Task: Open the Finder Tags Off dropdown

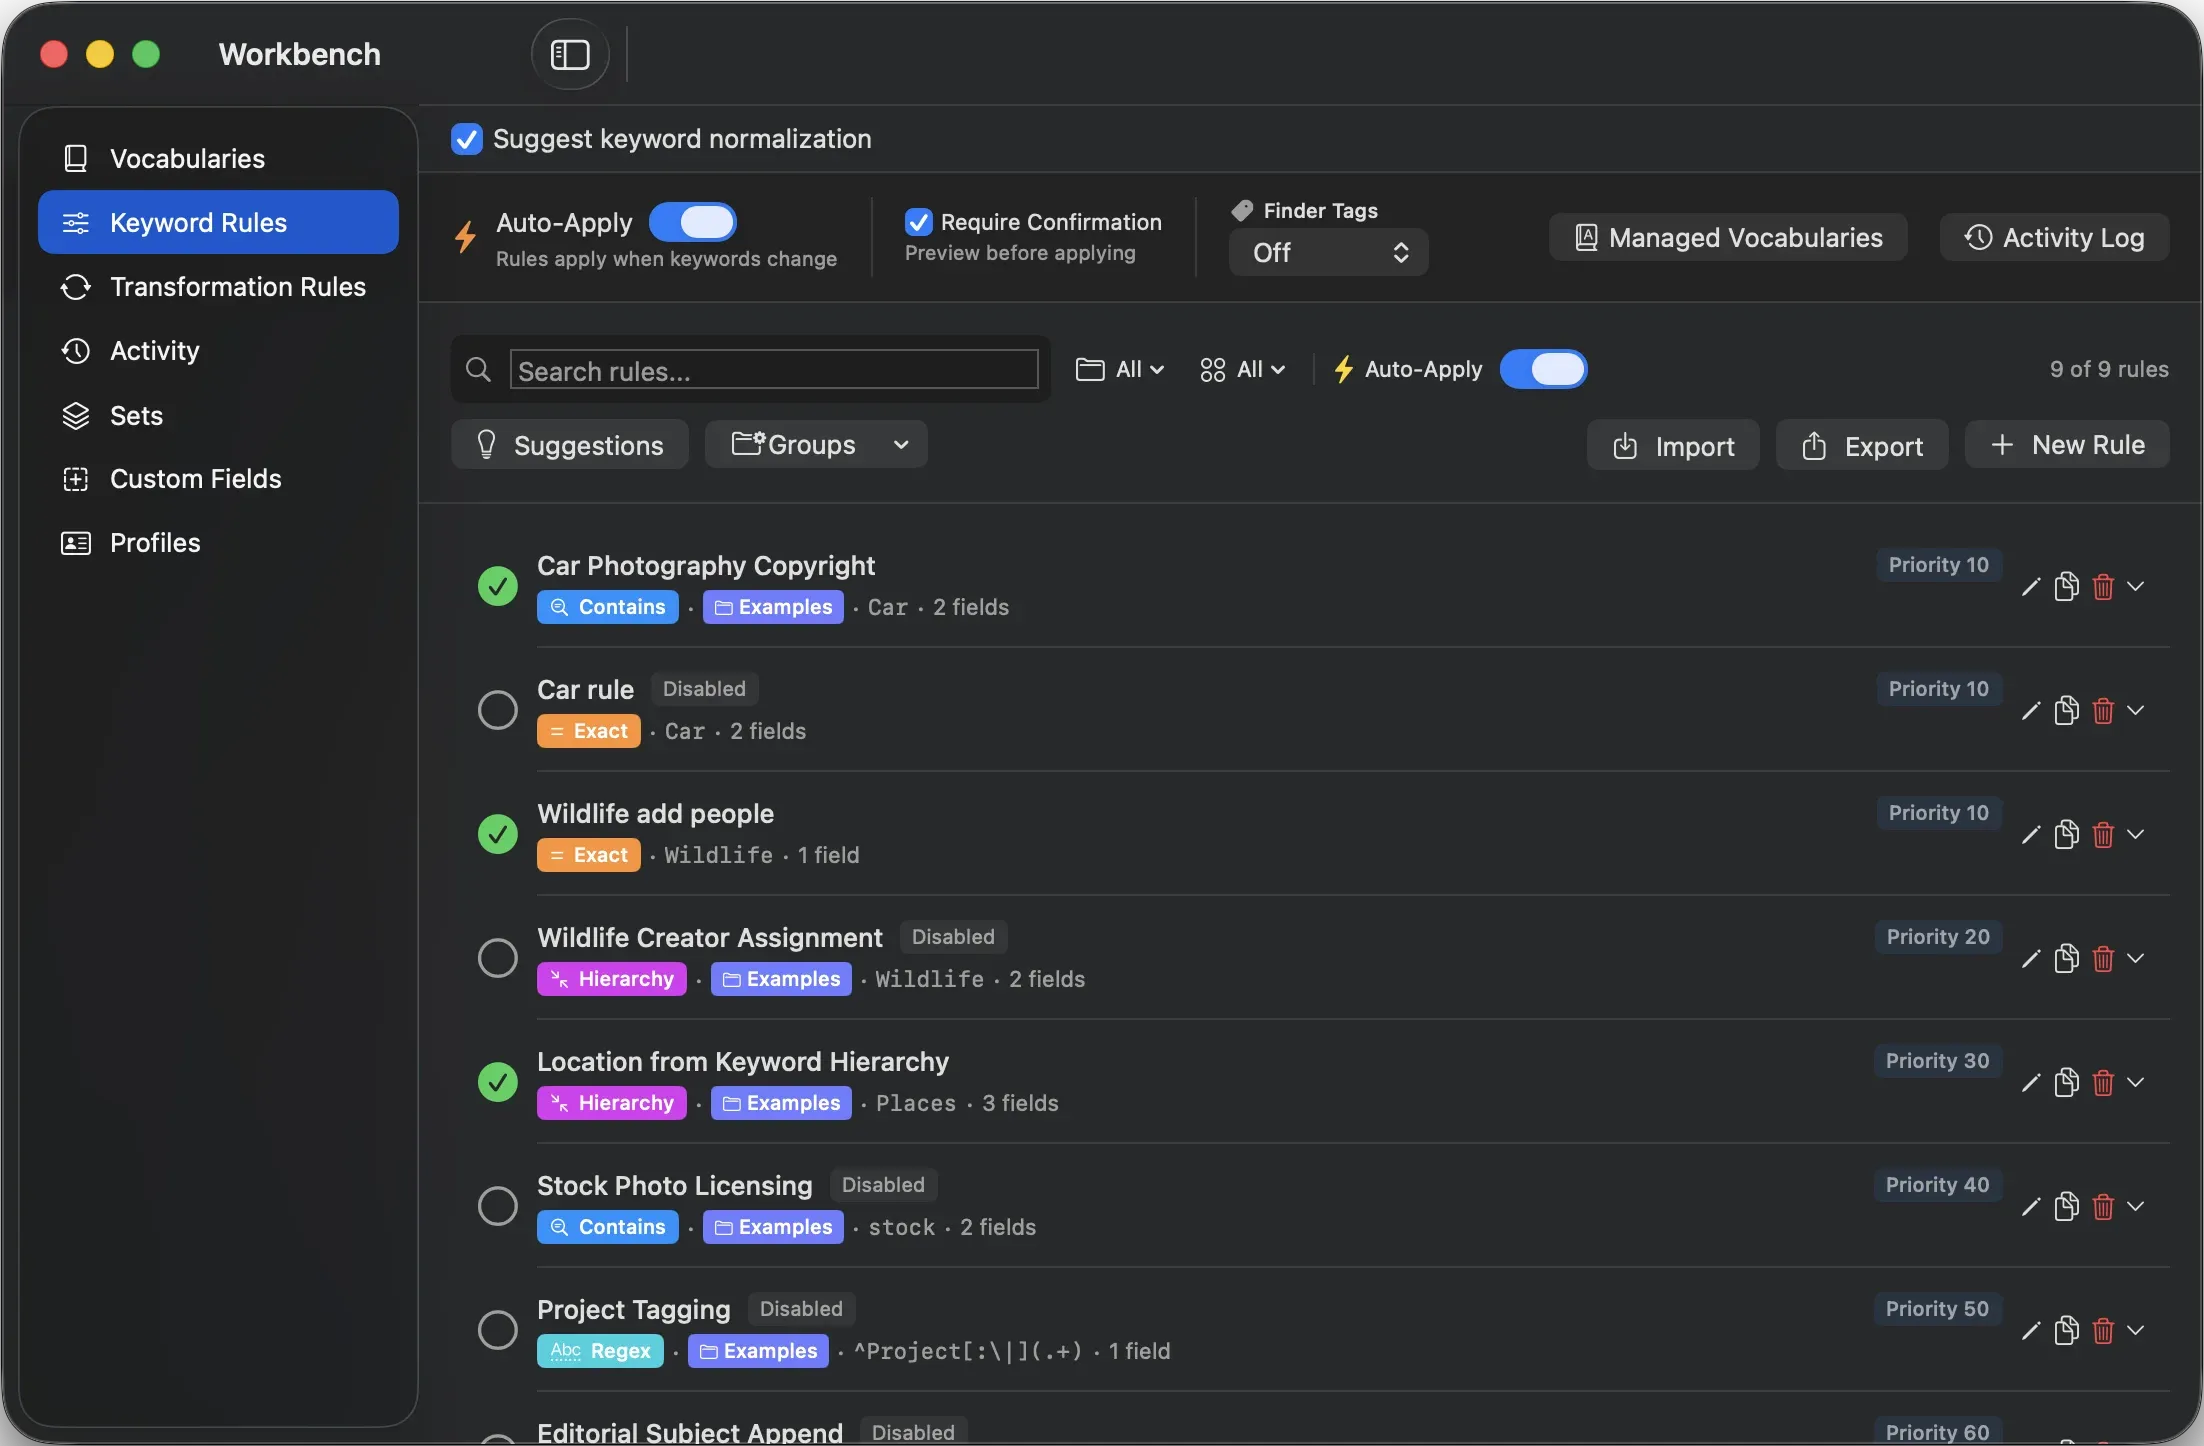Action: (1328, 252)
